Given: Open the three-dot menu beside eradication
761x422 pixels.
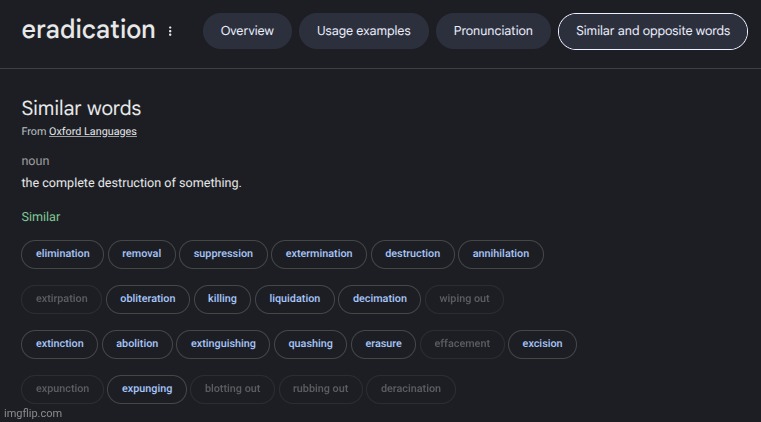Looking at the screenshot, I should click(170, 31).
